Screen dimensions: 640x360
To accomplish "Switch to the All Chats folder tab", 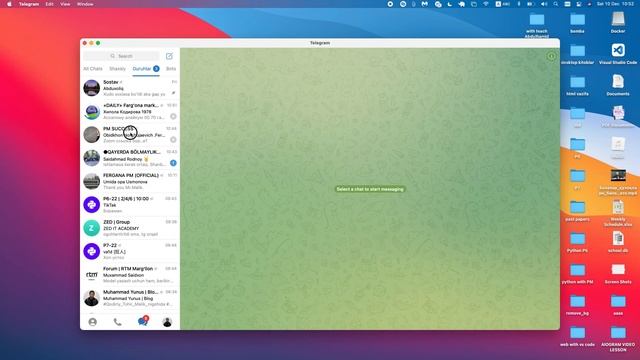I will point(93,69).
